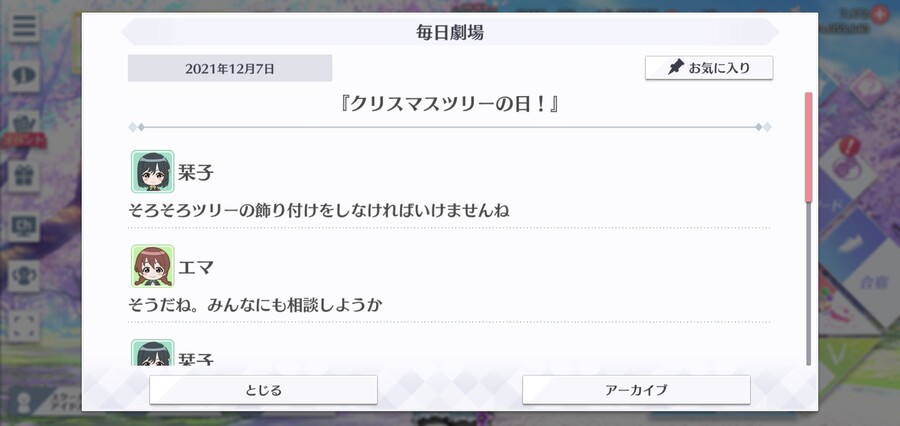The height and width of the screenshot is (426, 900).
Task: Click the pink scrollbar thumb
Action: pyautogui.click(x=808, y=148)
